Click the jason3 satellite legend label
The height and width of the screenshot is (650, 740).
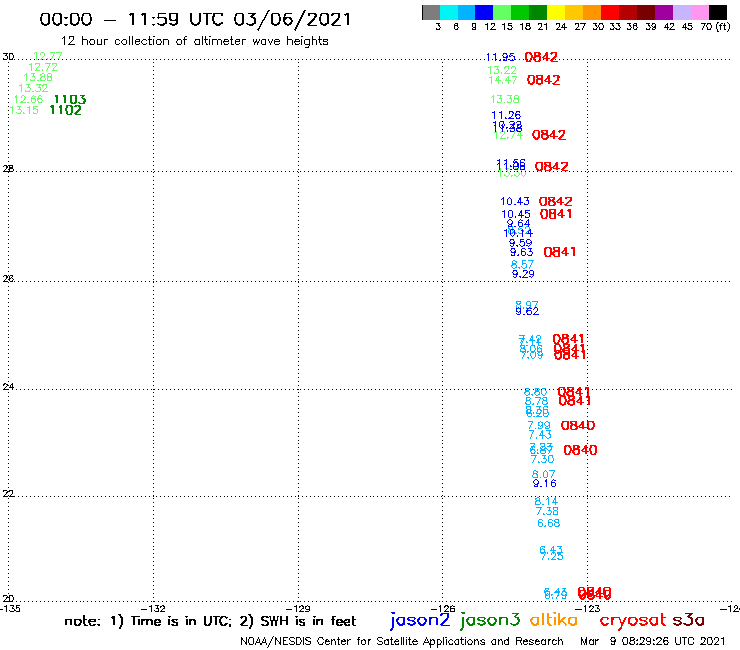tap(490, 620)
